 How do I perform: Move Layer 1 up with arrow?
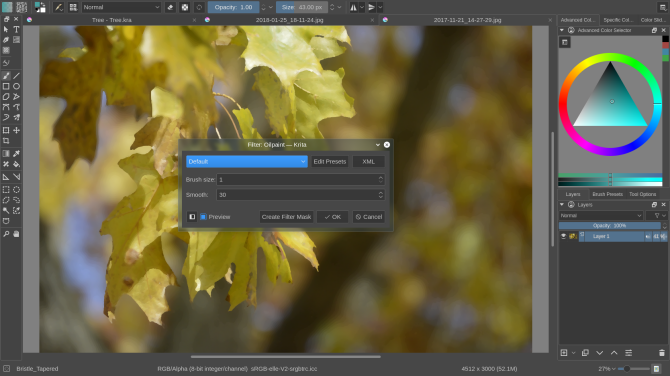614,353
